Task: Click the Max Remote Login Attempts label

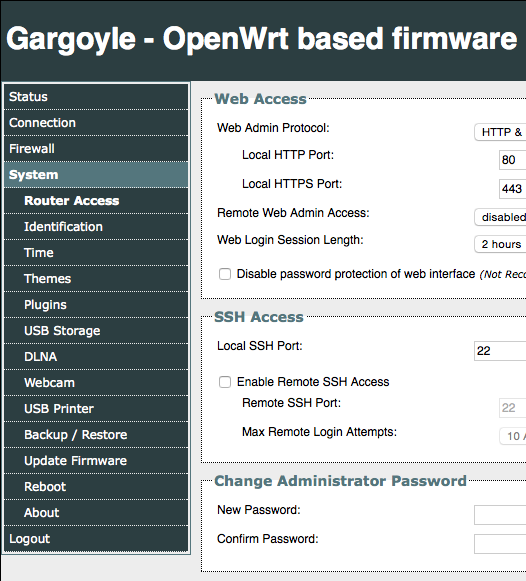Action: pos(319,432)
